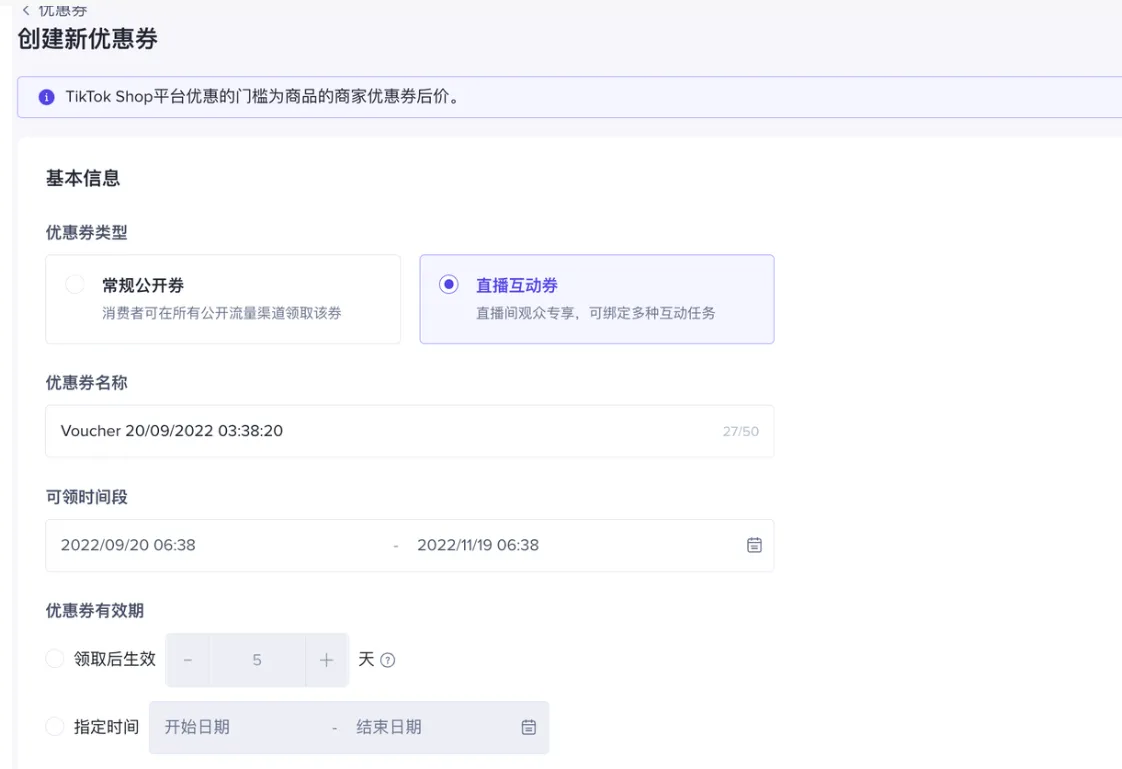
Task: Click the TikTok Shop平台优惠 notice text
Action: [263, 97]
